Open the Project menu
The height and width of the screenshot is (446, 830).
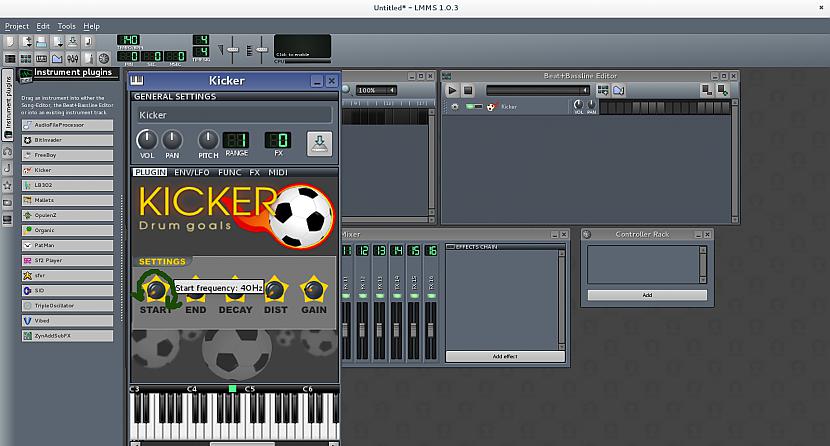(16, 26)
